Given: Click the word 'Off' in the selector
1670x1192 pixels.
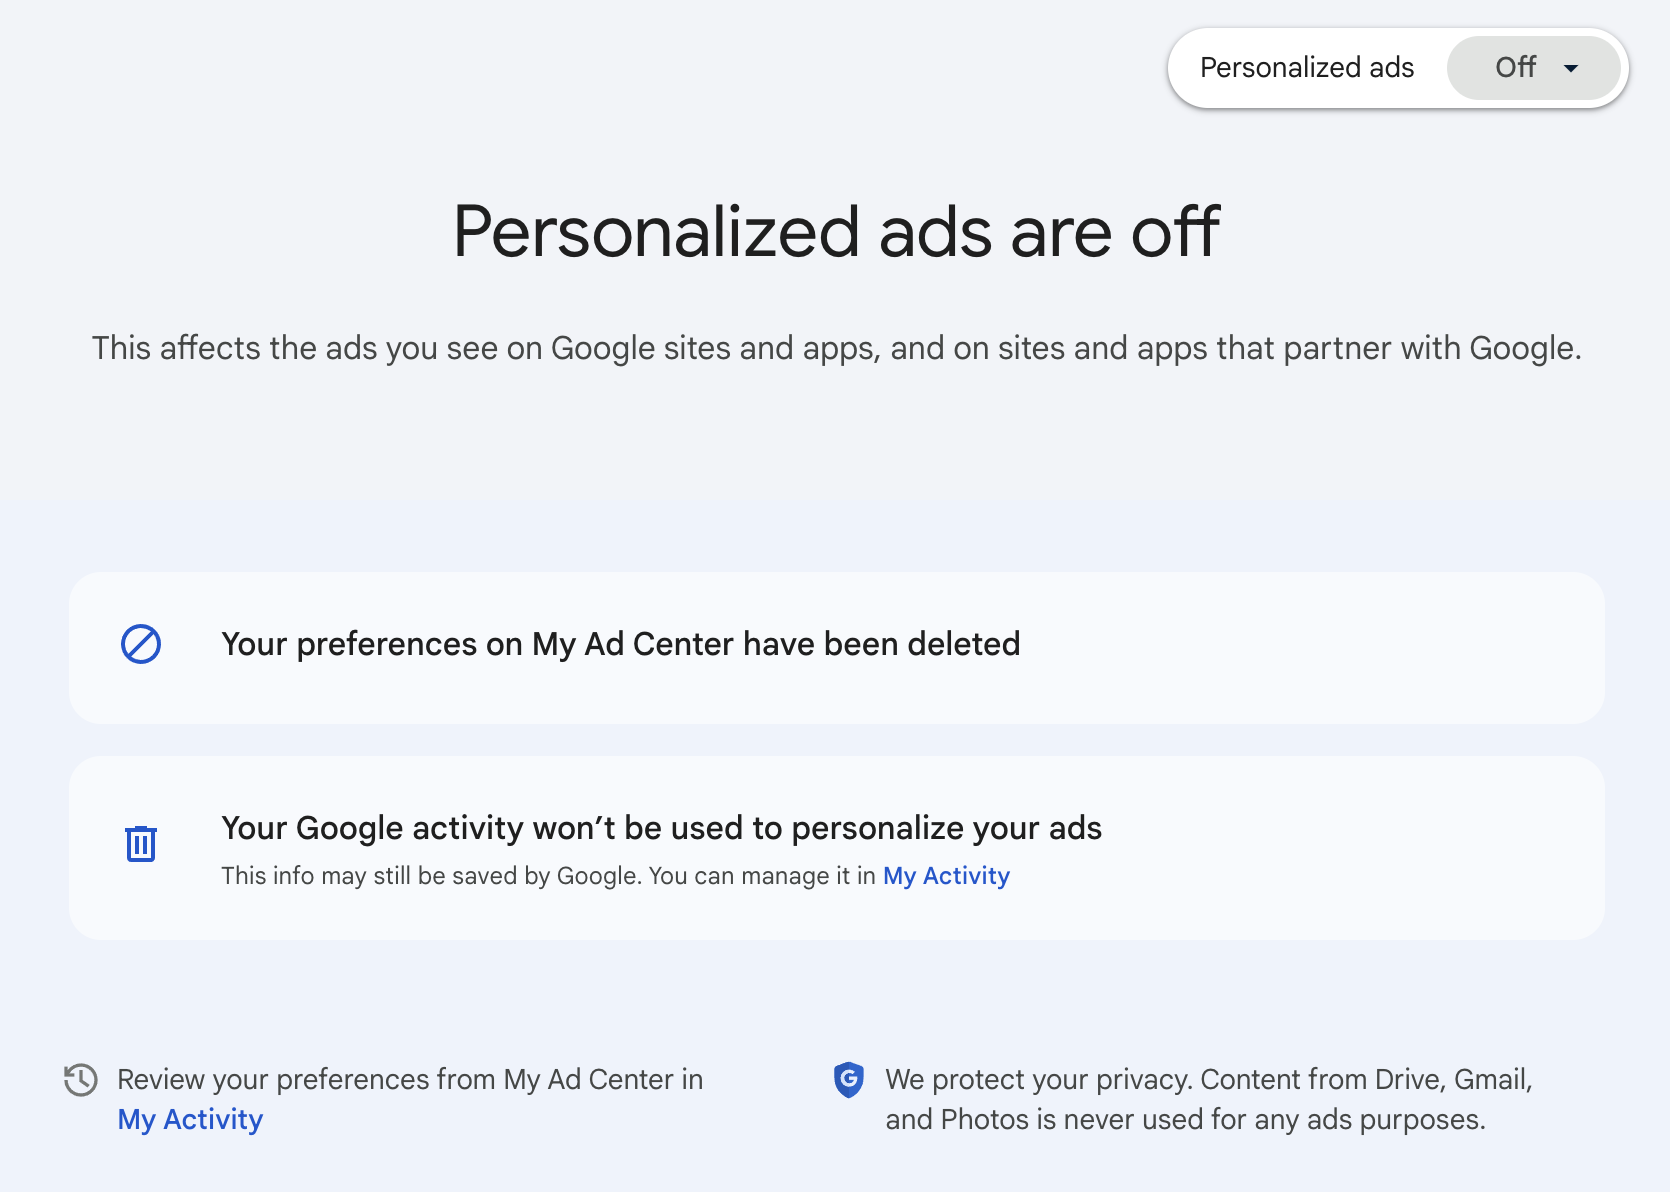Looking at the screenshot, I should coord(1515,68).
